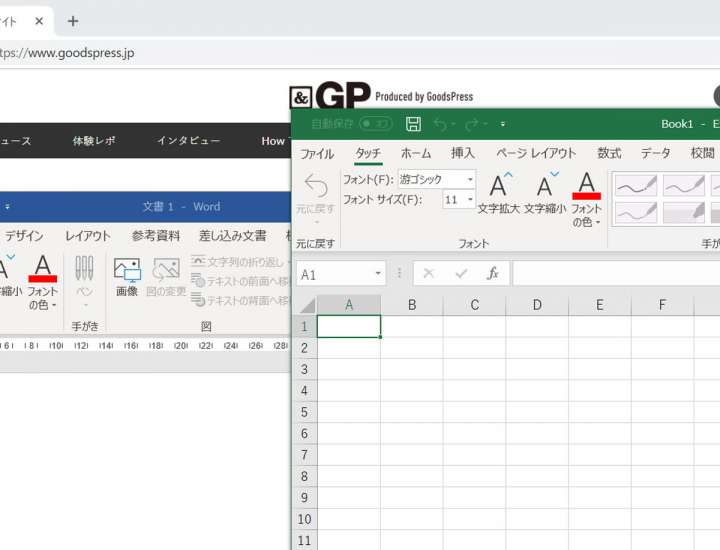The height and width of the screenshot is (550, 720).
Task: Switch to the ホーム tab in Excel
Action: coord(416,153)
